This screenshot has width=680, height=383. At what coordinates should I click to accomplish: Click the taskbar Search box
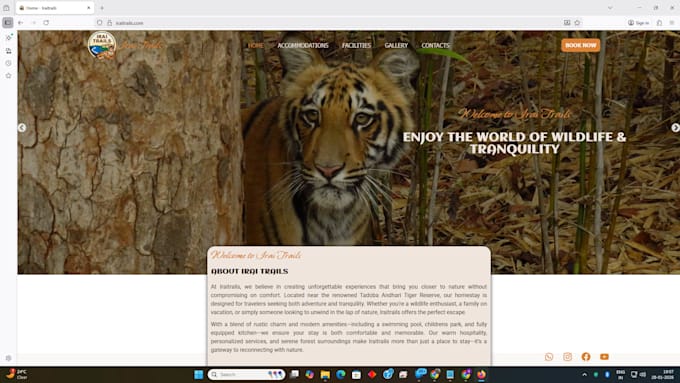coord(246,374)
